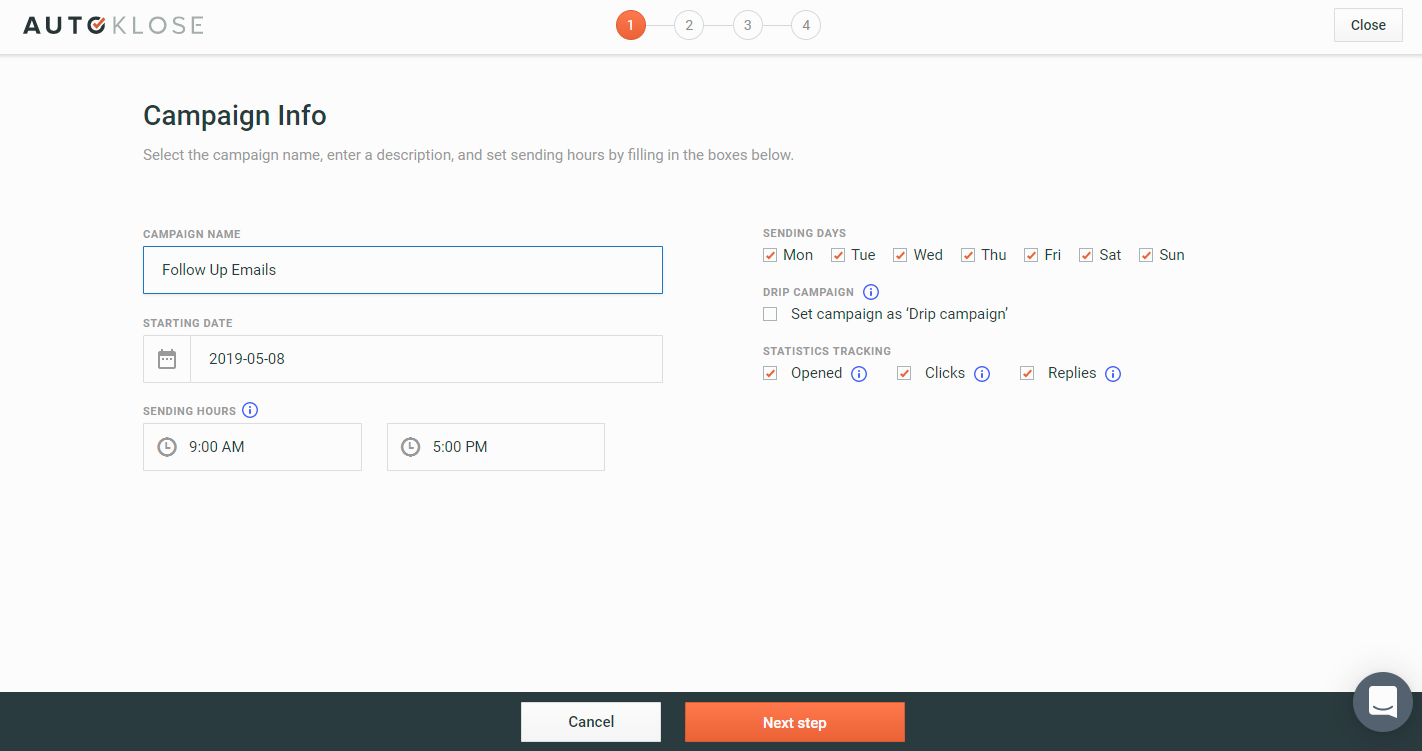Click the Campaign Info heading
This screenshot has width=1422, height=751.
(x=235, y=116)
